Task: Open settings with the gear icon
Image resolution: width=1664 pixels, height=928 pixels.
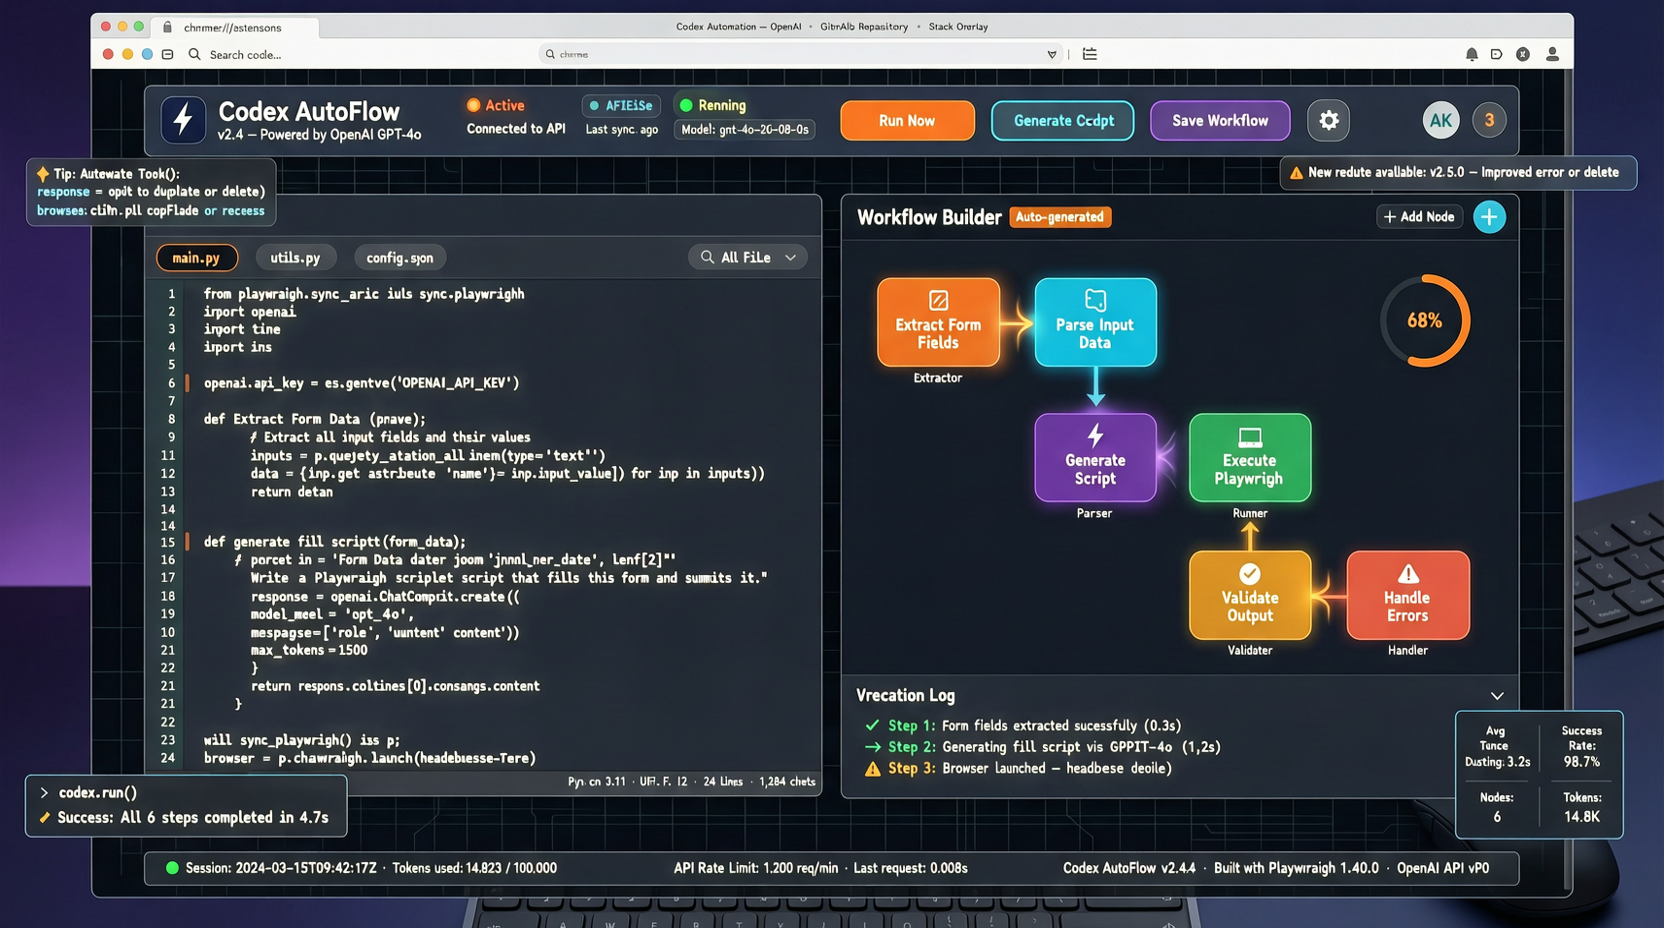Action: [x=1328, y=121]
